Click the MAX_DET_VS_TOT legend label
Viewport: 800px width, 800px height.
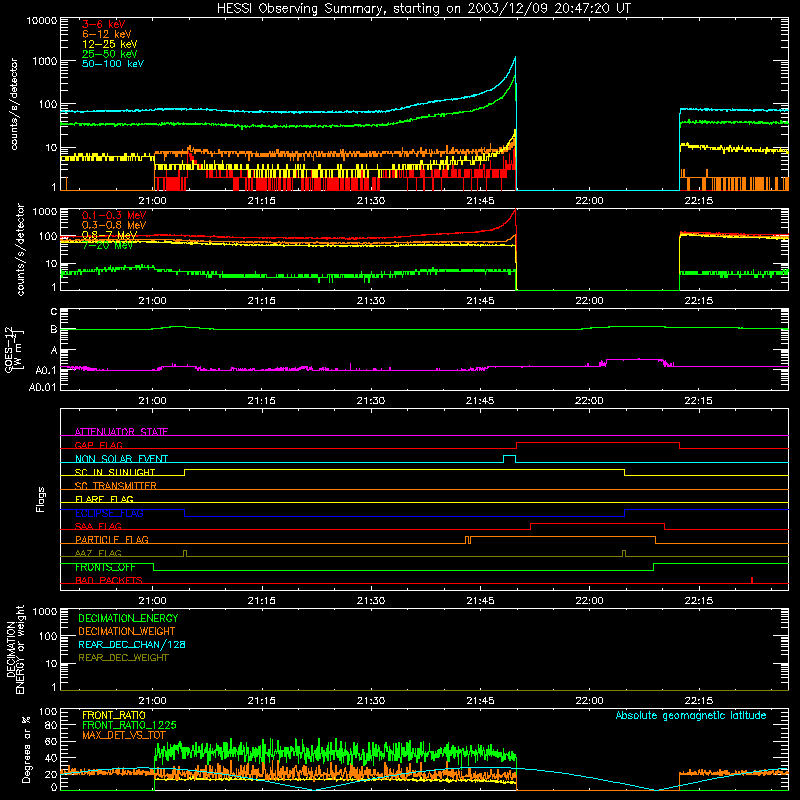tap(124, 735)
